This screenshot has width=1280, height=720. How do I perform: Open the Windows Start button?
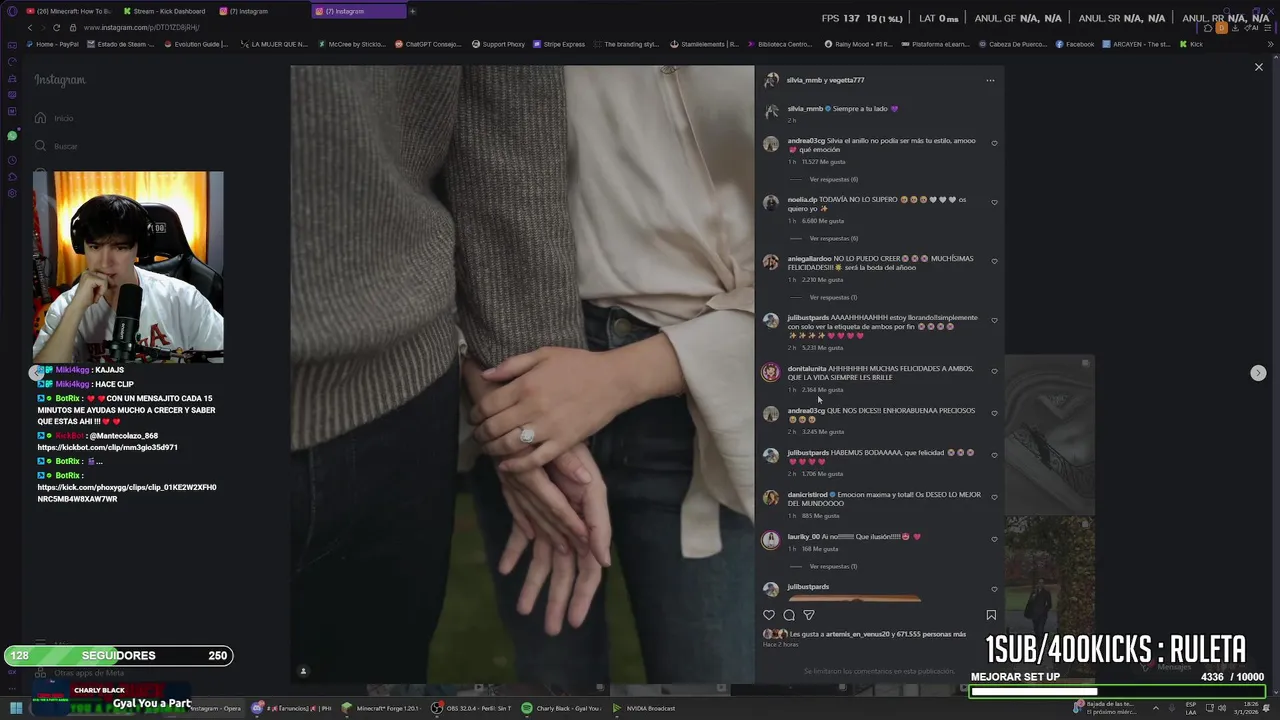(x=16, y=708)
